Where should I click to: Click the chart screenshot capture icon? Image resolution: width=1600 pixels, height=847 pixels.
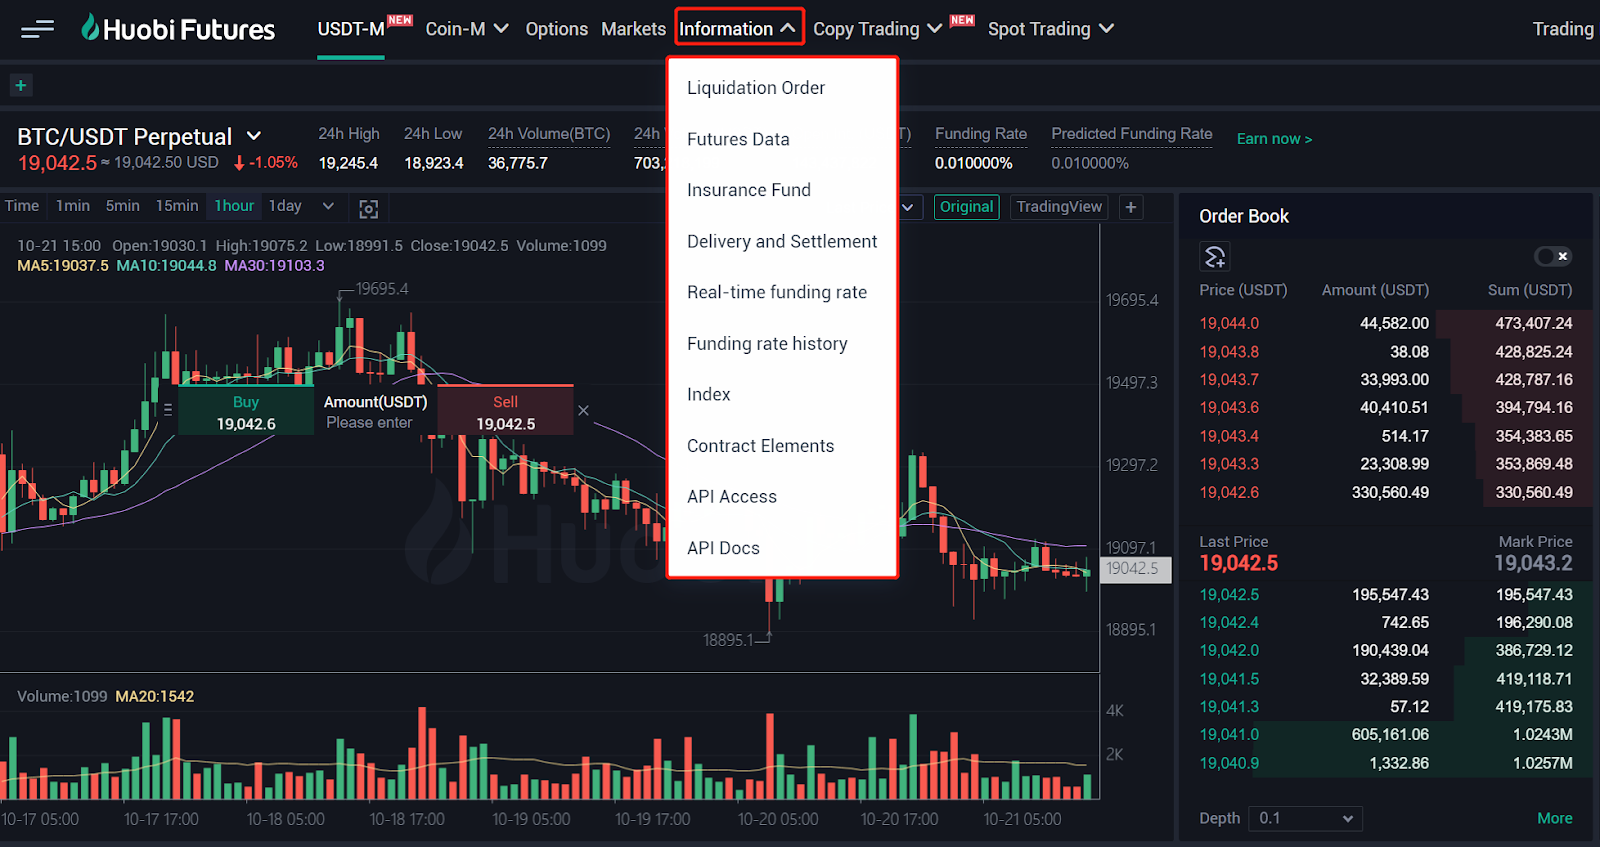[x=368, y=208]
